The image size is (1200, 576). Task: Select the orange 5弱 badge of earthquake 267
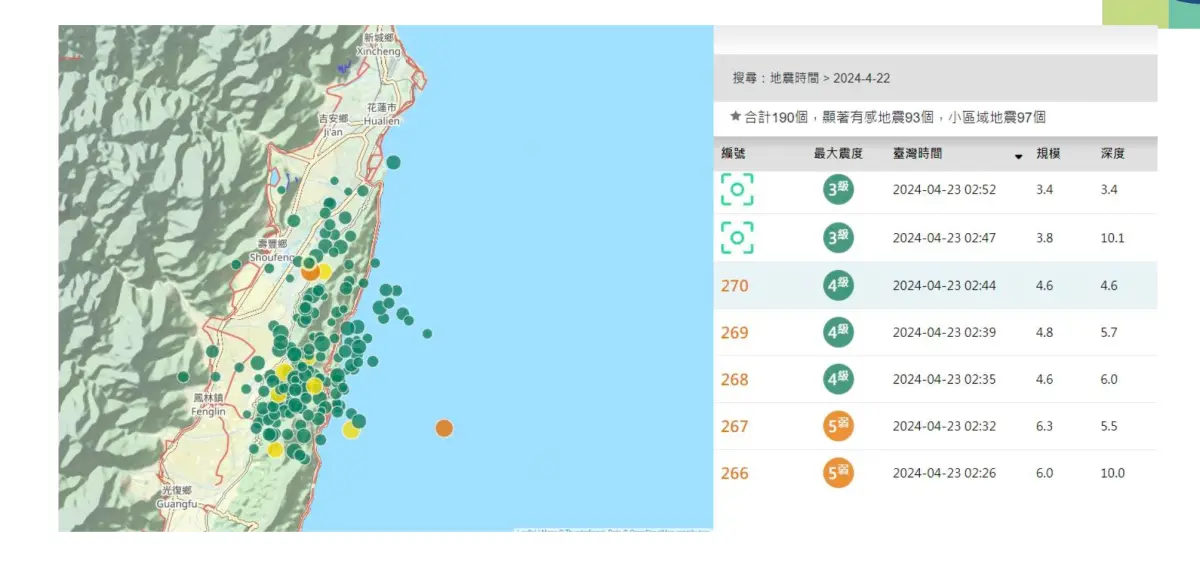(x=837, y=427)
